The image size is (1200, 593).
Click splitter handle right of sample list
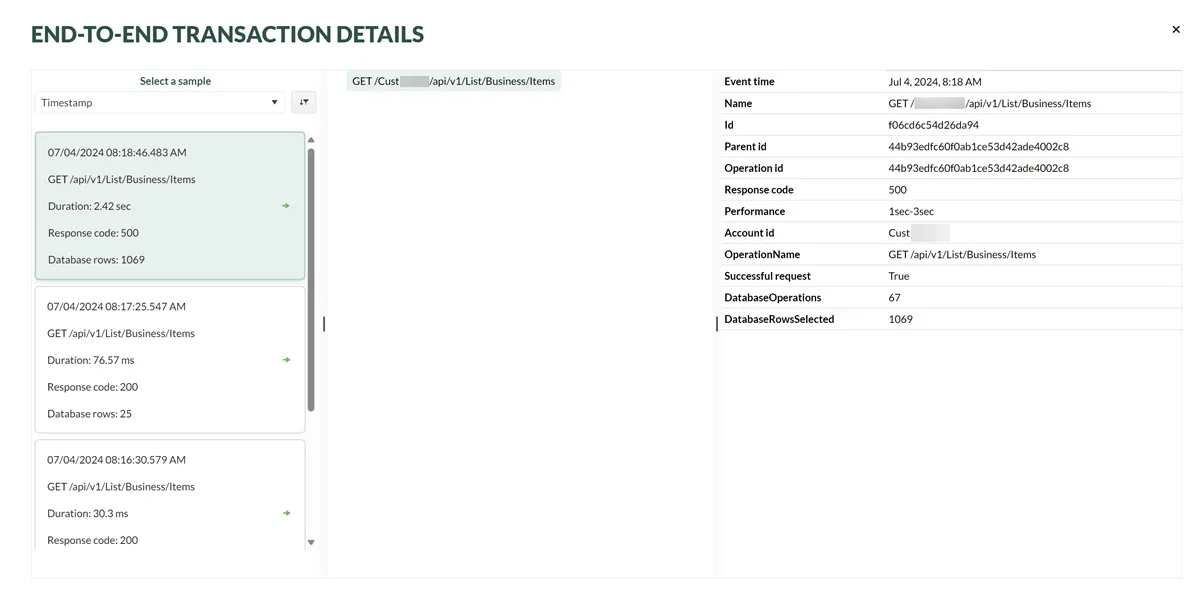click(x=324, y=324)
